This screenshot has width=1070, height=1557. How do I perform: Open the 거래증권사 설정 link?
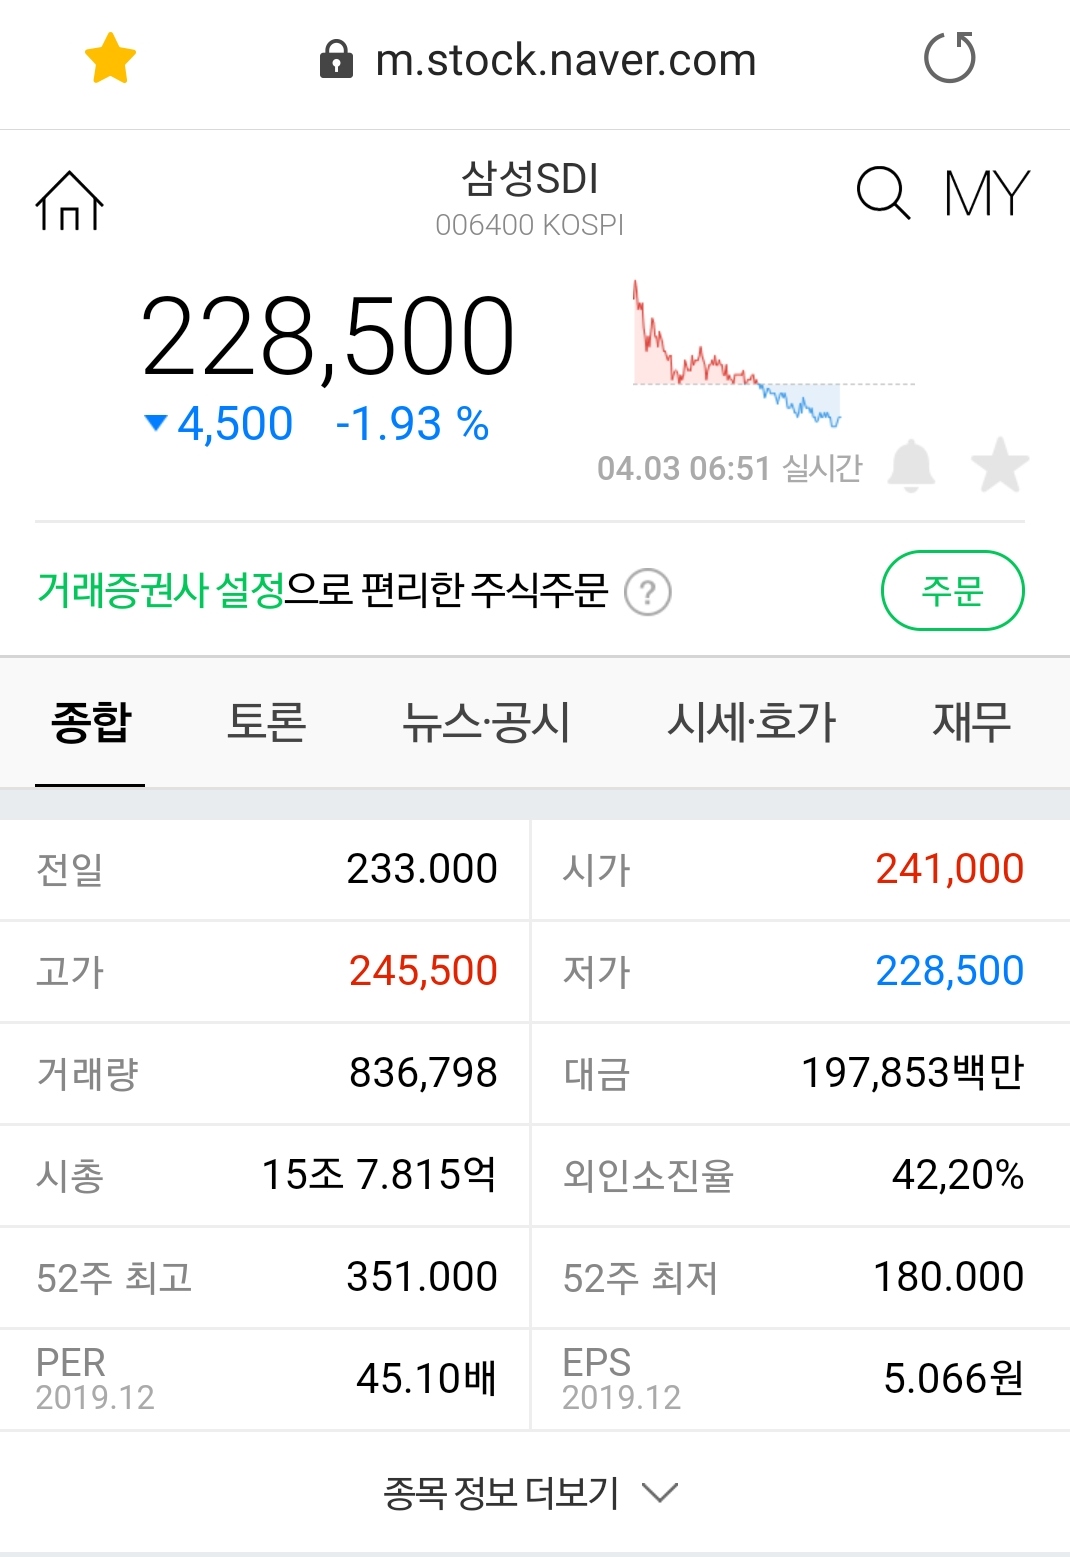click(x=161, y=590)
